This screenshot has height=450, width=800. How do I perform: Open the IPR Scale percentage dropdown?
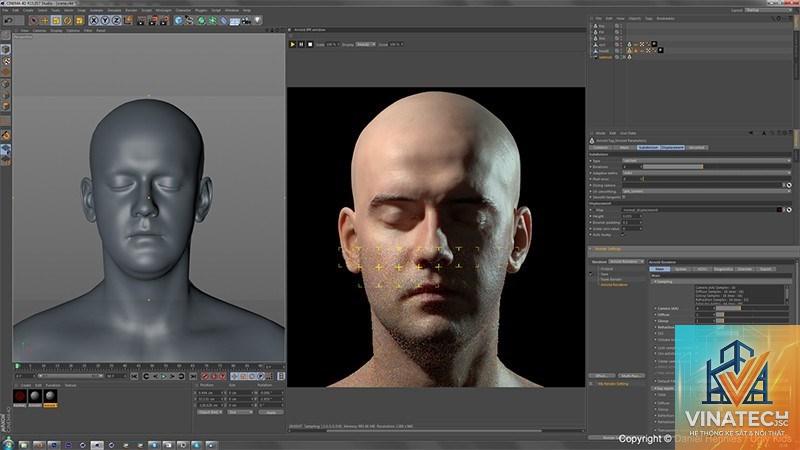333,44
